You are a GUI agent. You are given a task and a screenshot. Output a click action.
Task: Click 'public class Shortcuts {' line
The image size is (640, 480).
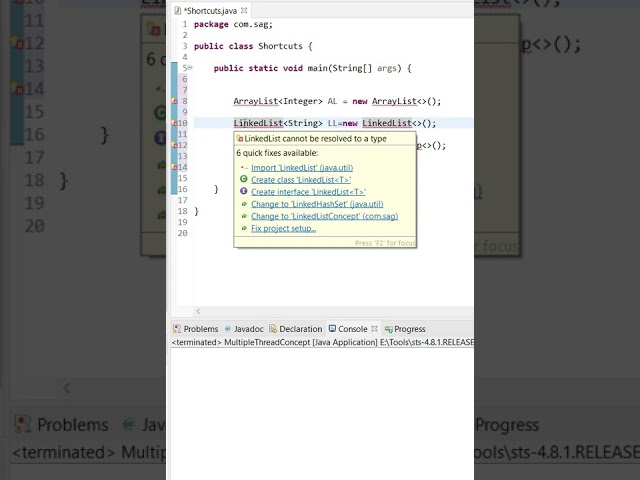pos(253,46)
